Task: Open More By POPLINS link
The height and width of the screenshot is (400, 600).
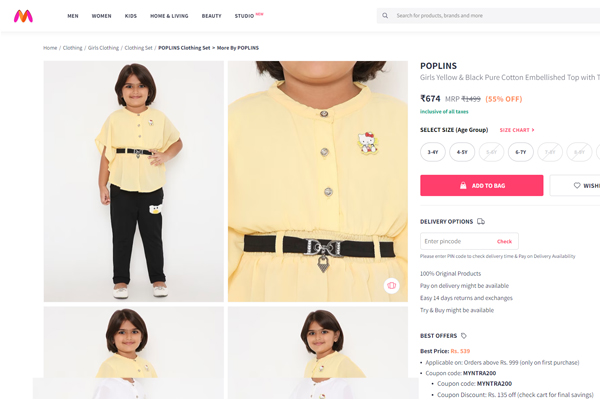Action: (238, 48)
